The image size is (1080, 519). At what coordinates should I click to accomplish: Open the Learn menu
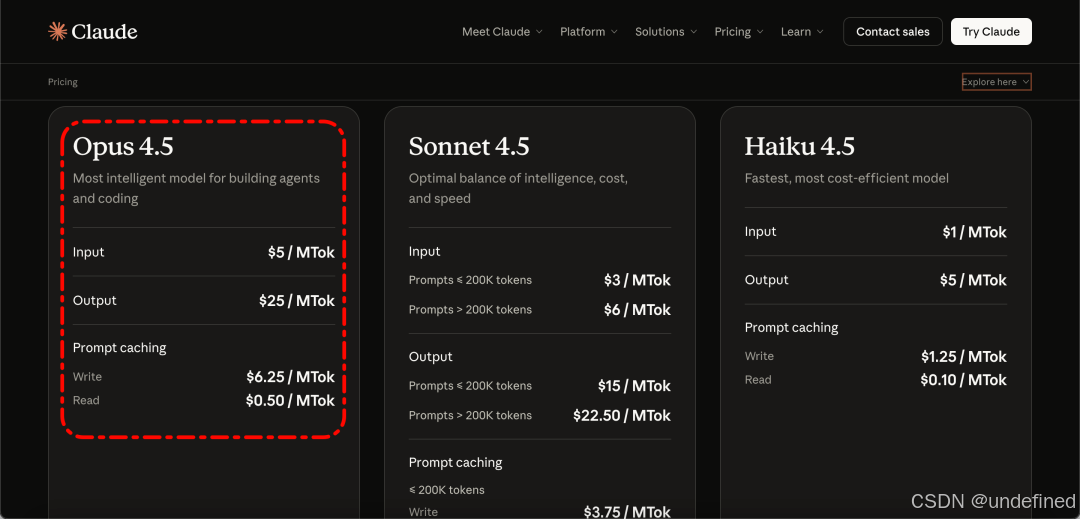point(802,32)
